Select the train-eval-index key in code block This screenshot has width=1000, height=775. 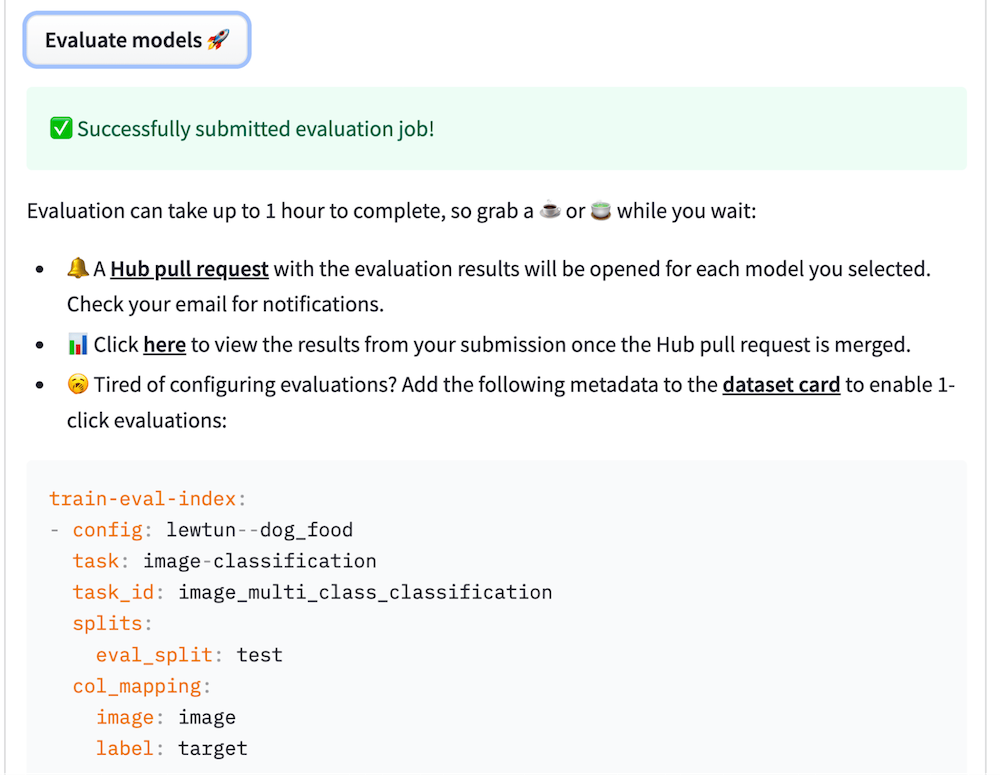[x=142, y=498]
